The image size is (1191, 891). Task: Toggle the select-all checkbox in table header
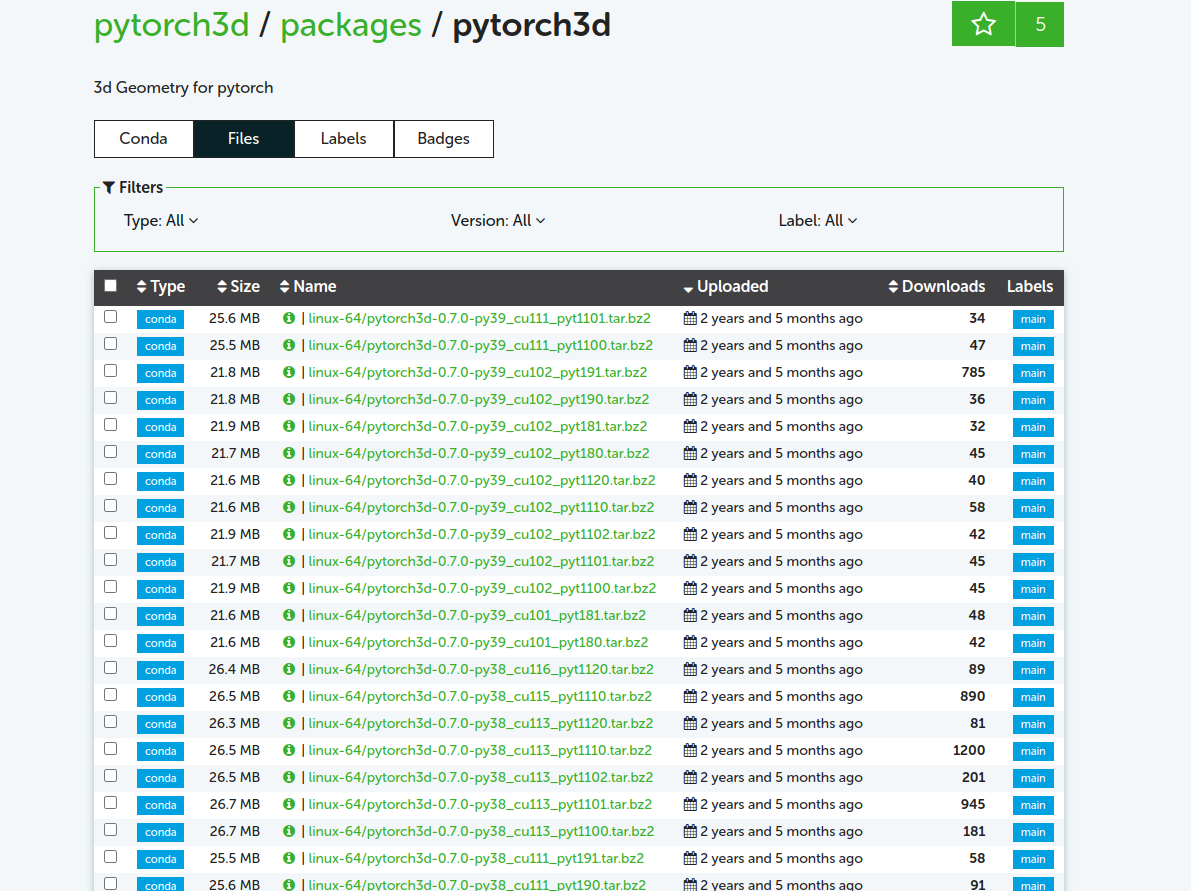point(111,286)
